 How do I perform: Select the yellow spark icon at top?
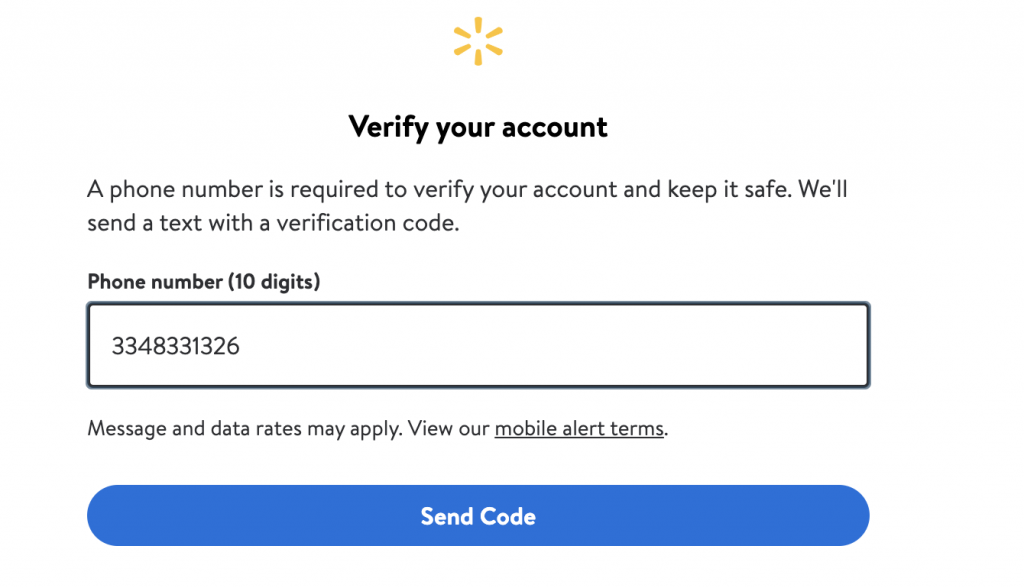coord(478,41)
